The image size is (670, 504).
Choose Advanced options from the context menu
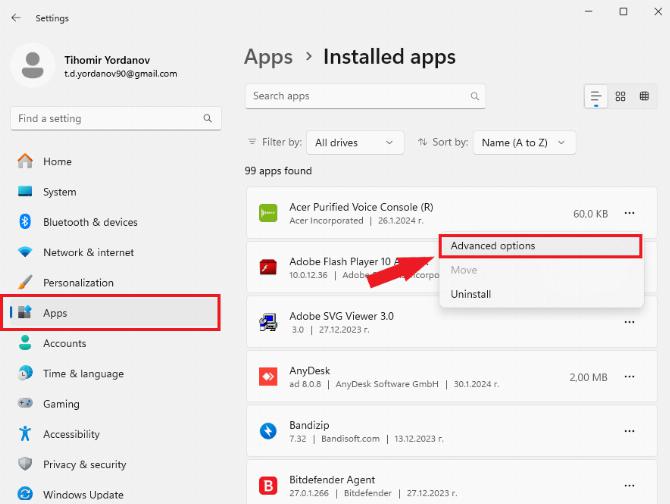tap(541, 246)
